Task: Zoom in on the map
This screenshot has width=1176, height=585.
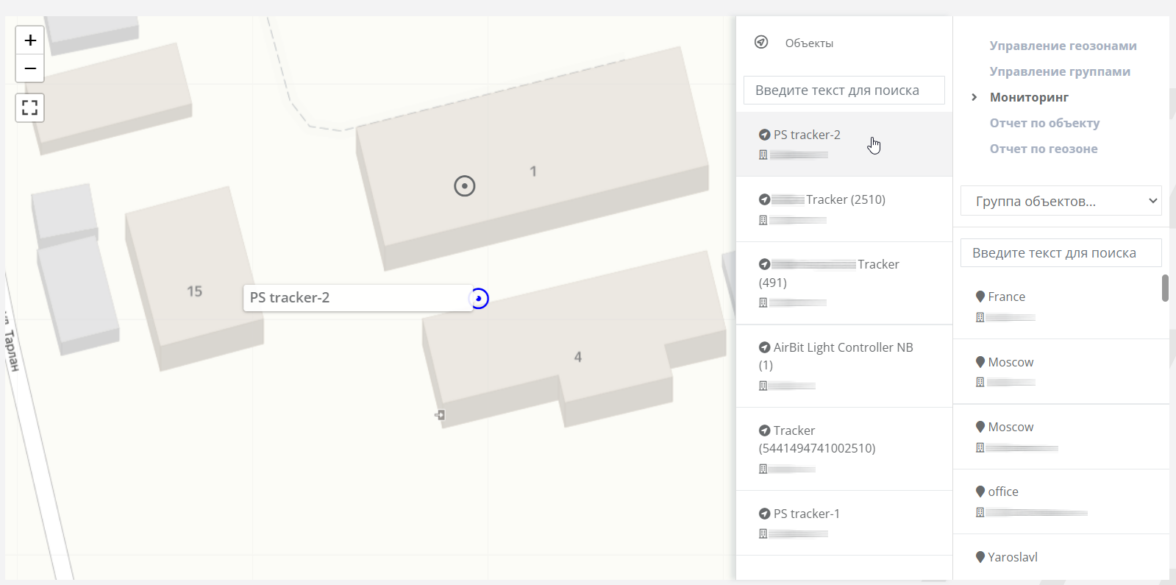Action: [x=30, y=41]
